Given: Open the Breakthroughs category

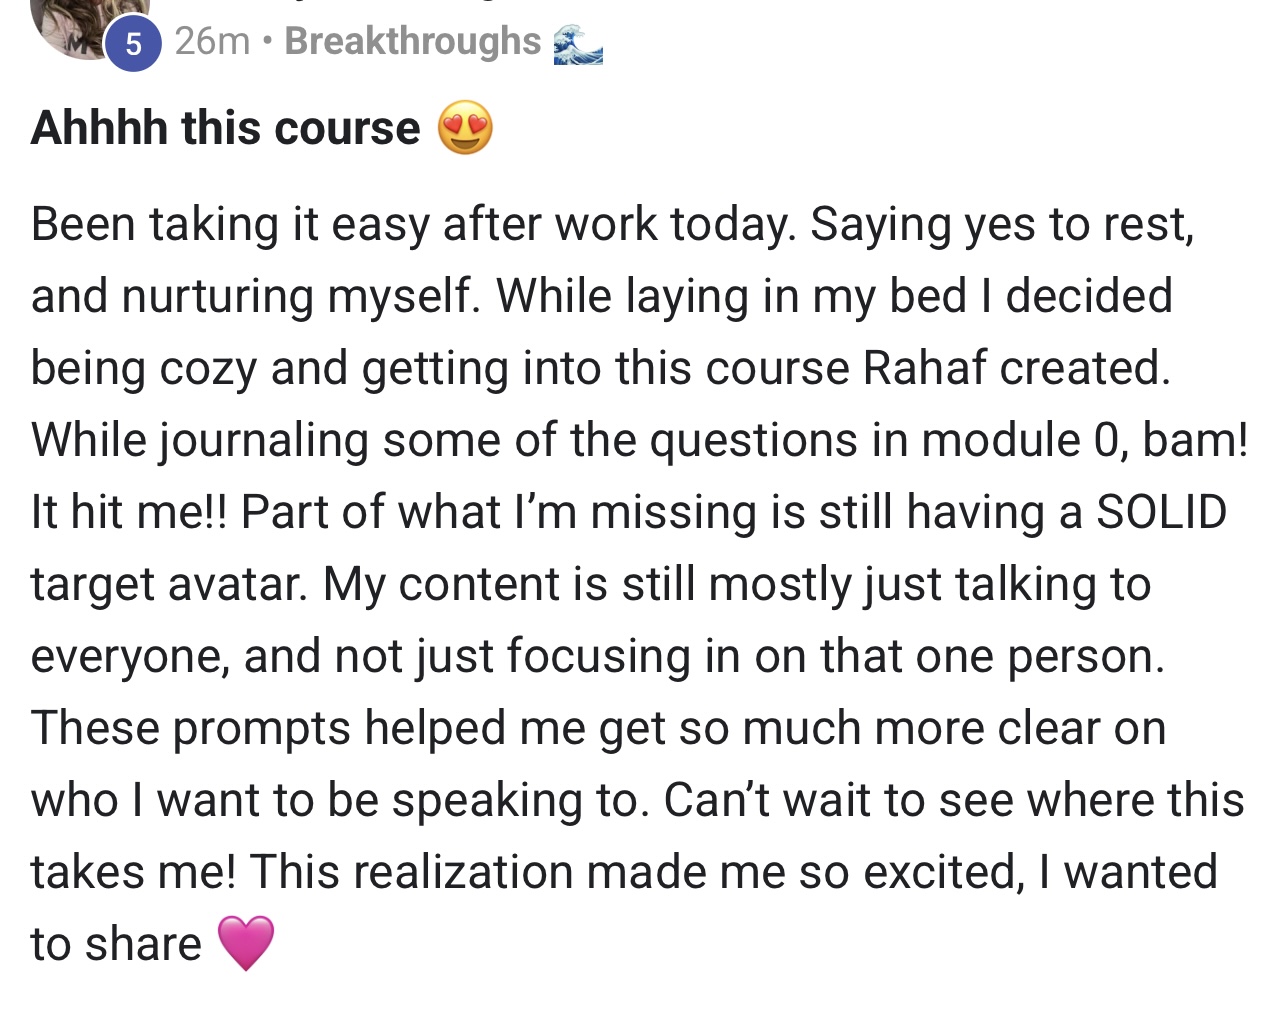Looking at the screenshot, I should [x=412, y=41].
